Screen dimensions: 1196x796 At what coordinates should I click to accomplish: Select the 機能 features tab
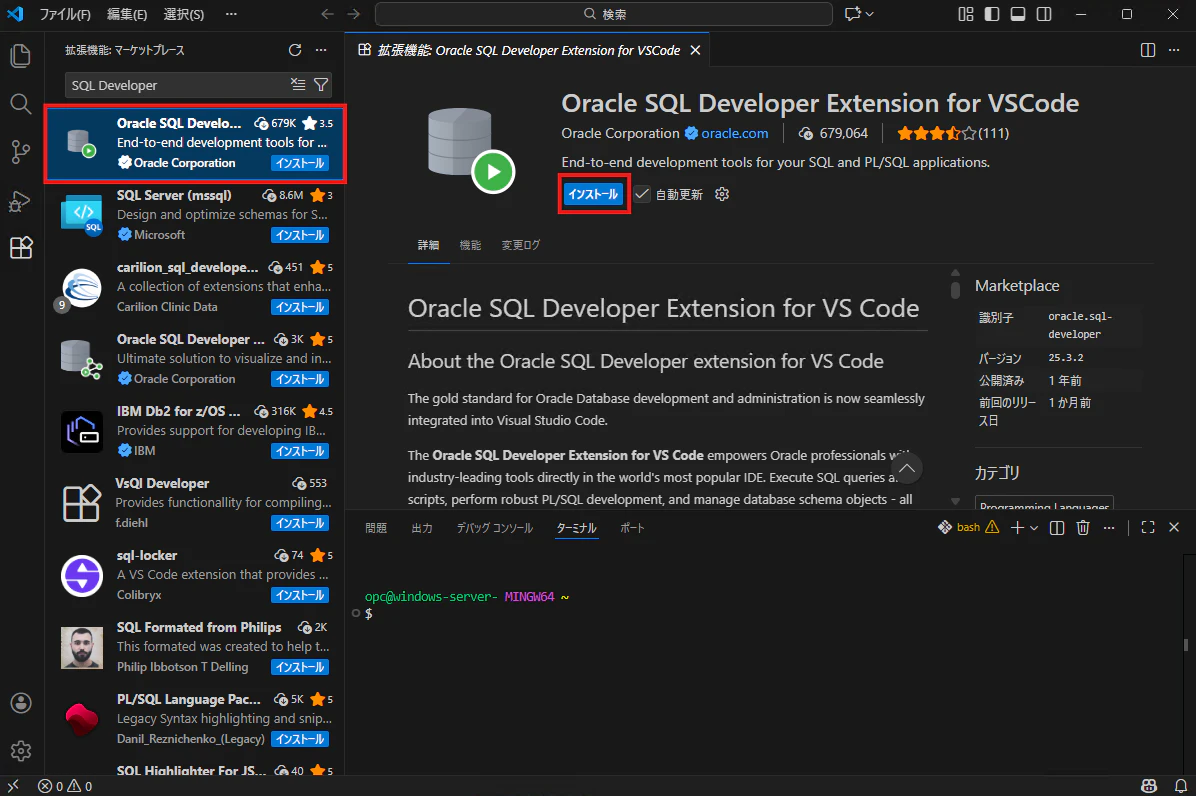pyautogui.click(x=470, y=246)
